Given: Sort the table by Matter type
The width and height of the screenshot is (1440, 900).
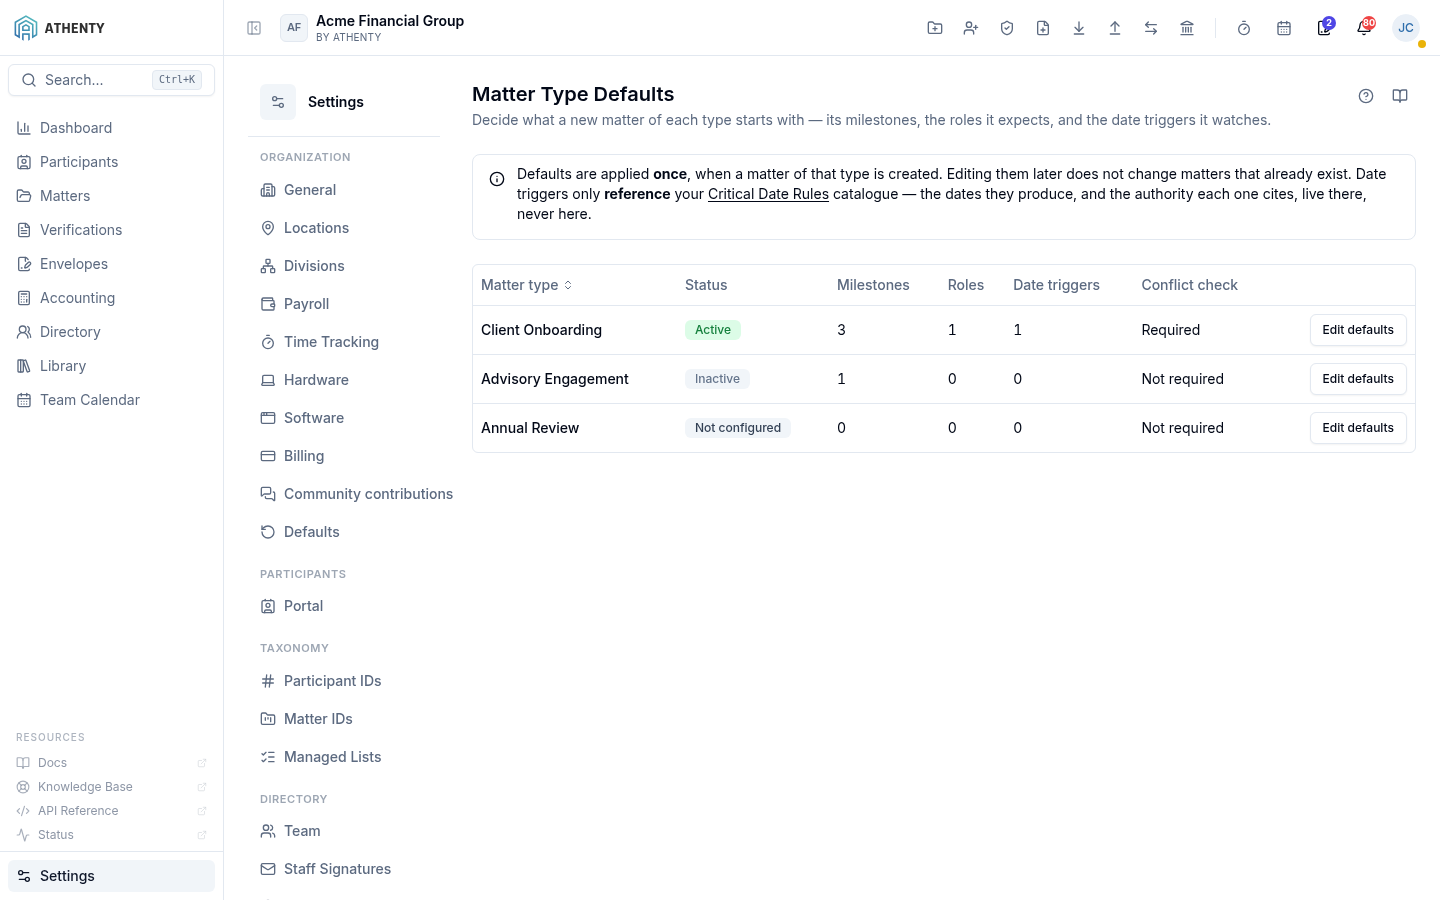Looking at the screenshot, I should coord(527,285).
